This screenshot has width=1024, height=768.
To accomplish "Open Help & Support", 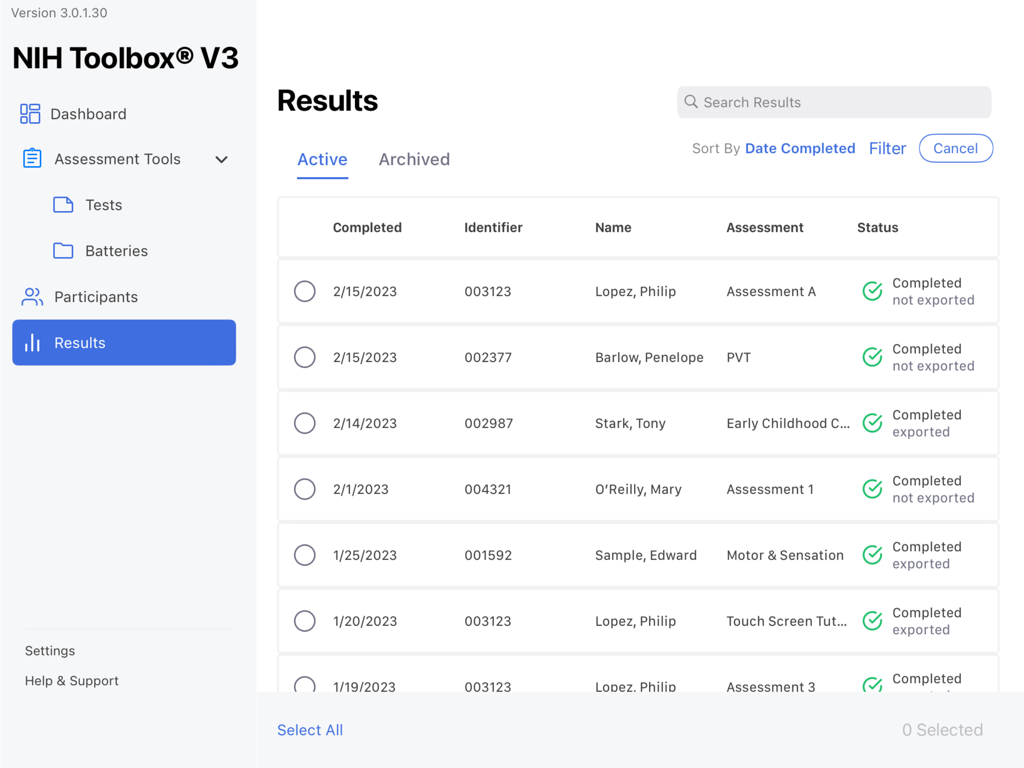I will [x=72, y=680].
